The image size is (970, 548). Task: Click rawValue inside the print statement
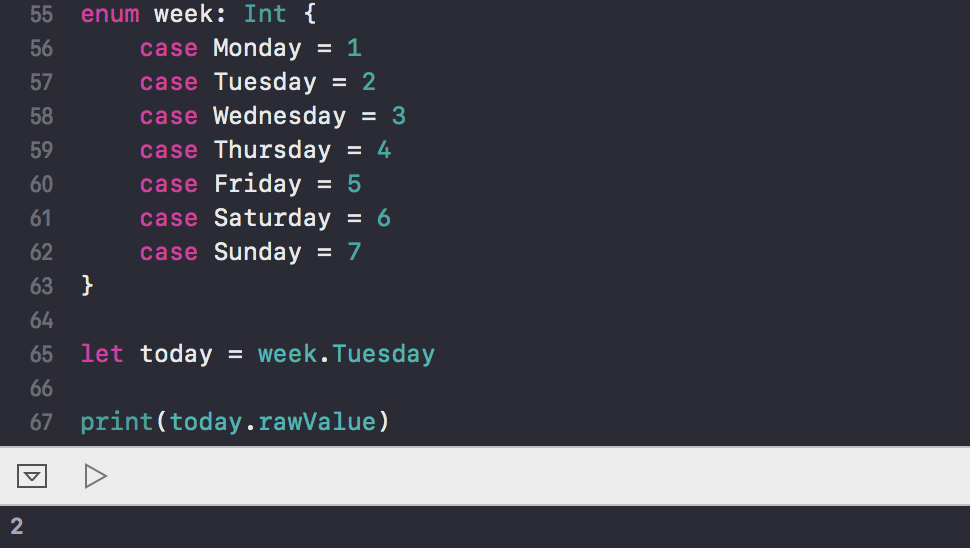click(317, 422)
